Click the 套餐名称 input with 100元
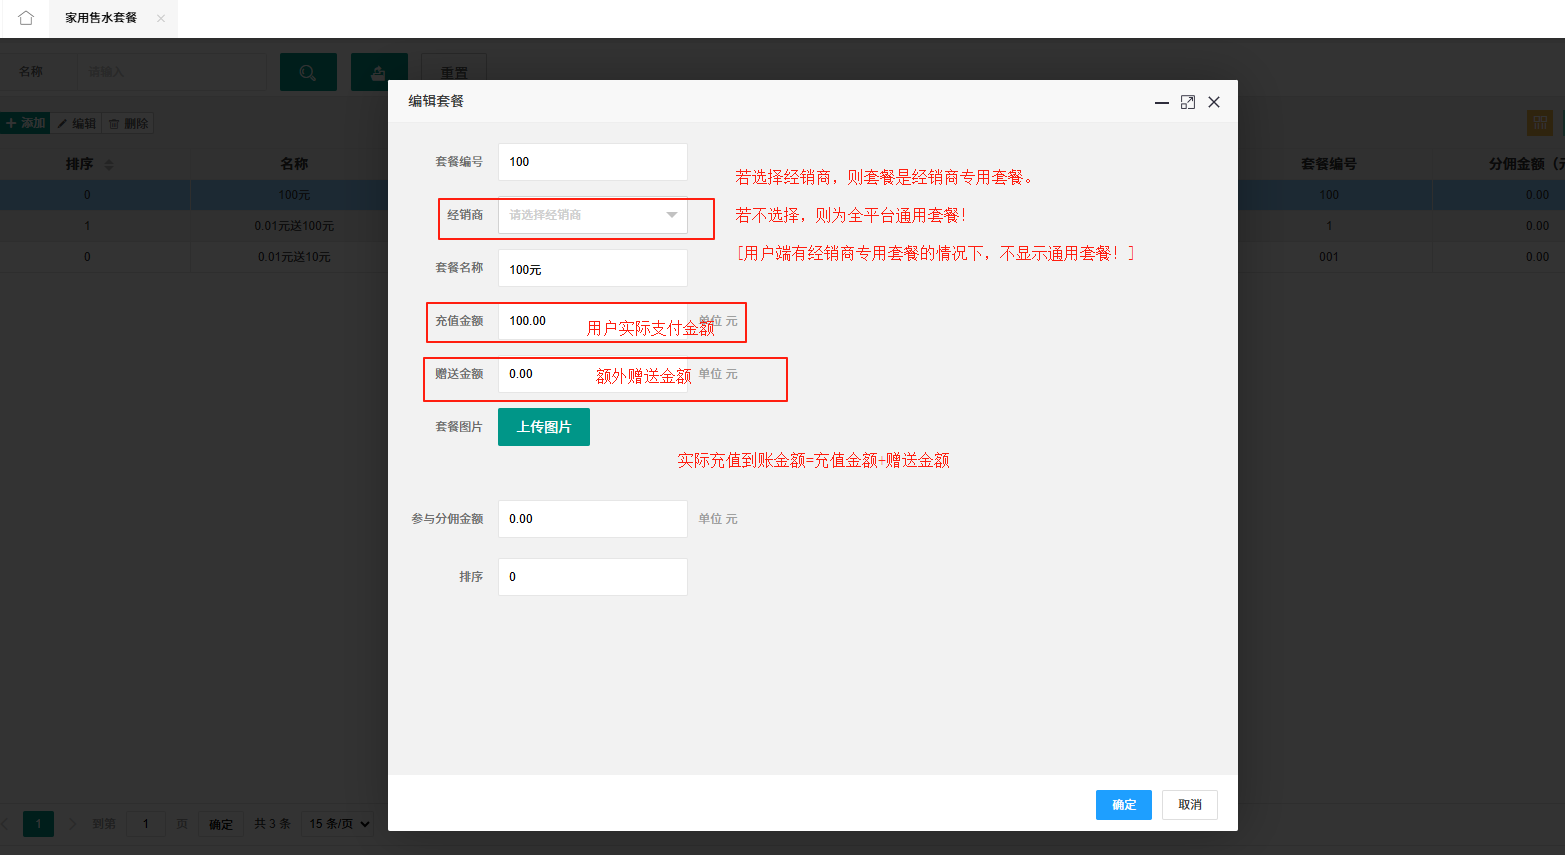This screenshot has height=855, width=1565. point(593,268)
